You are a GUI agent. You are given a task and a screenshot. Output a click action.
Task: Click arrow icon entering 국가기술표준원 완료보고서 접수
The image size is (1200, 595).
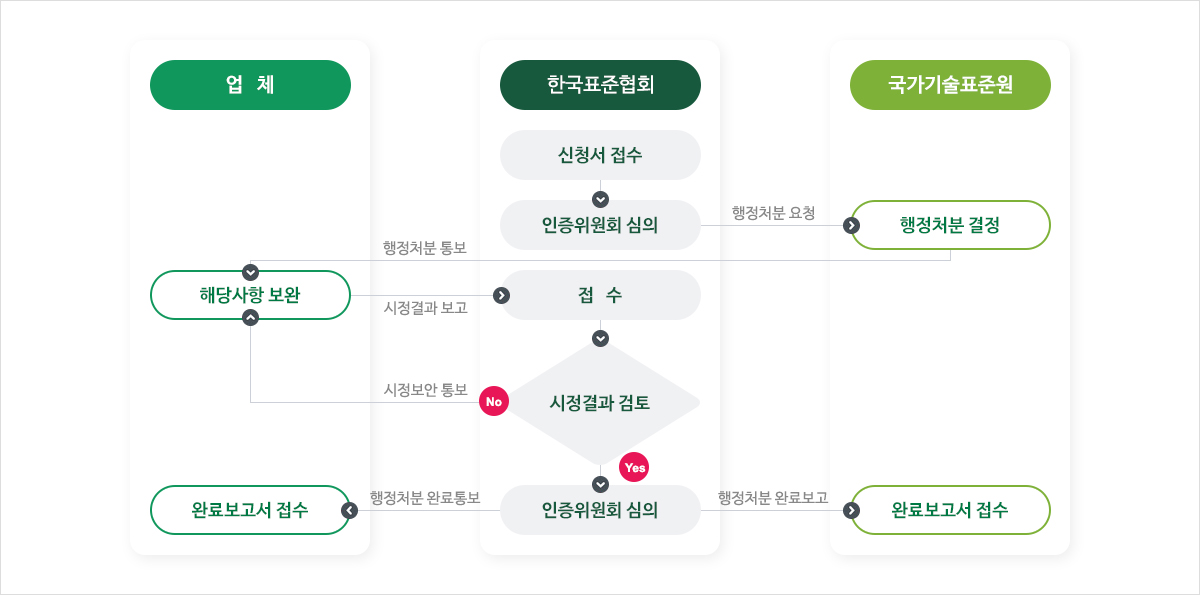851,510
